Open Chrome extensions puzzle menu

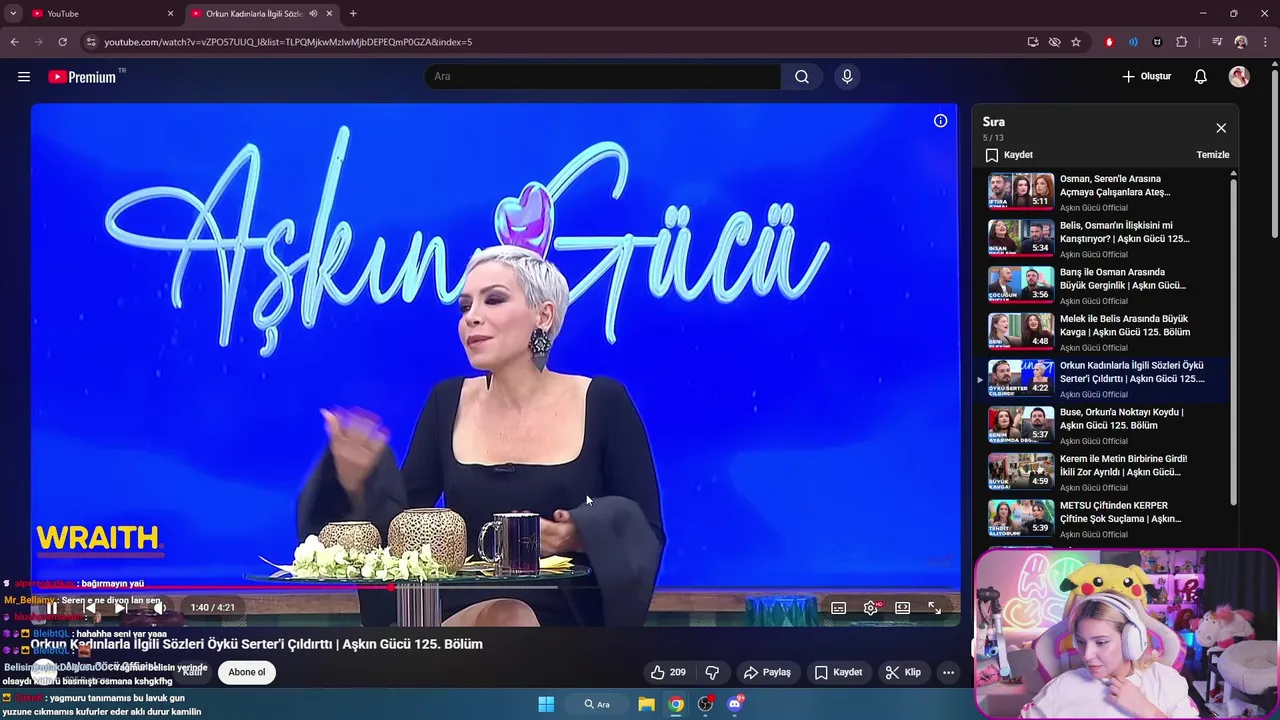click(x=1182, y=42)
